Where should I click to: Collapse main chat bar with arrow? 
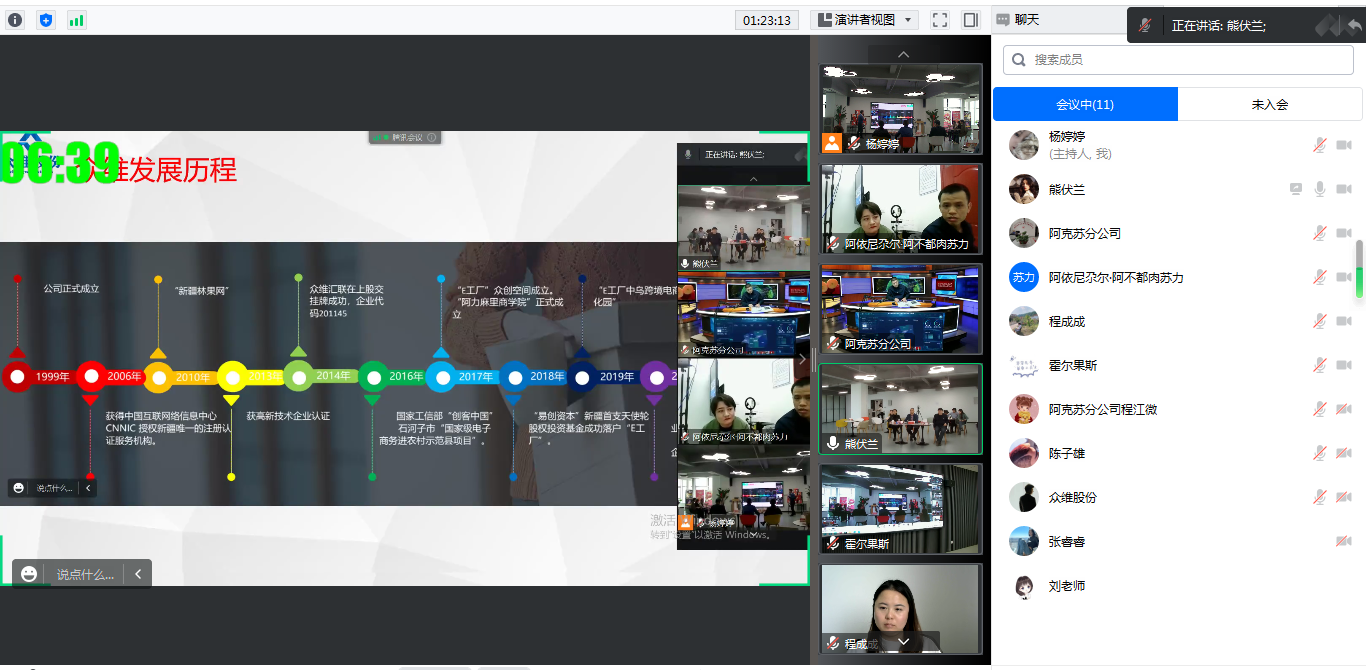click(x=138, y=574)
